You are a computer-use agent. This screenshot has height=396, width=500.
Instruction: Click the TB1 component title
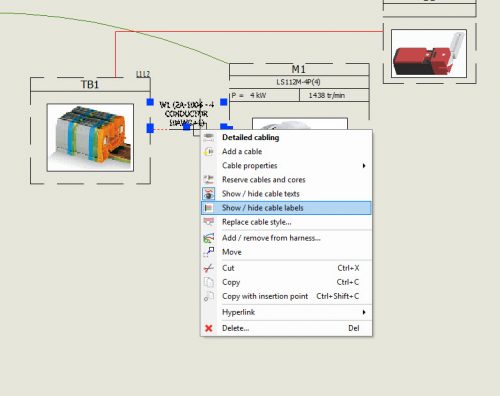(90, 85)
